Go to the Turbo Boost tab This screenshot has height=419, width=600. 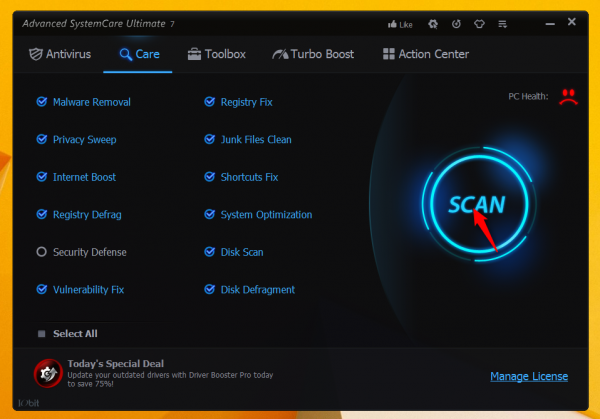click(x=313, y=54)
